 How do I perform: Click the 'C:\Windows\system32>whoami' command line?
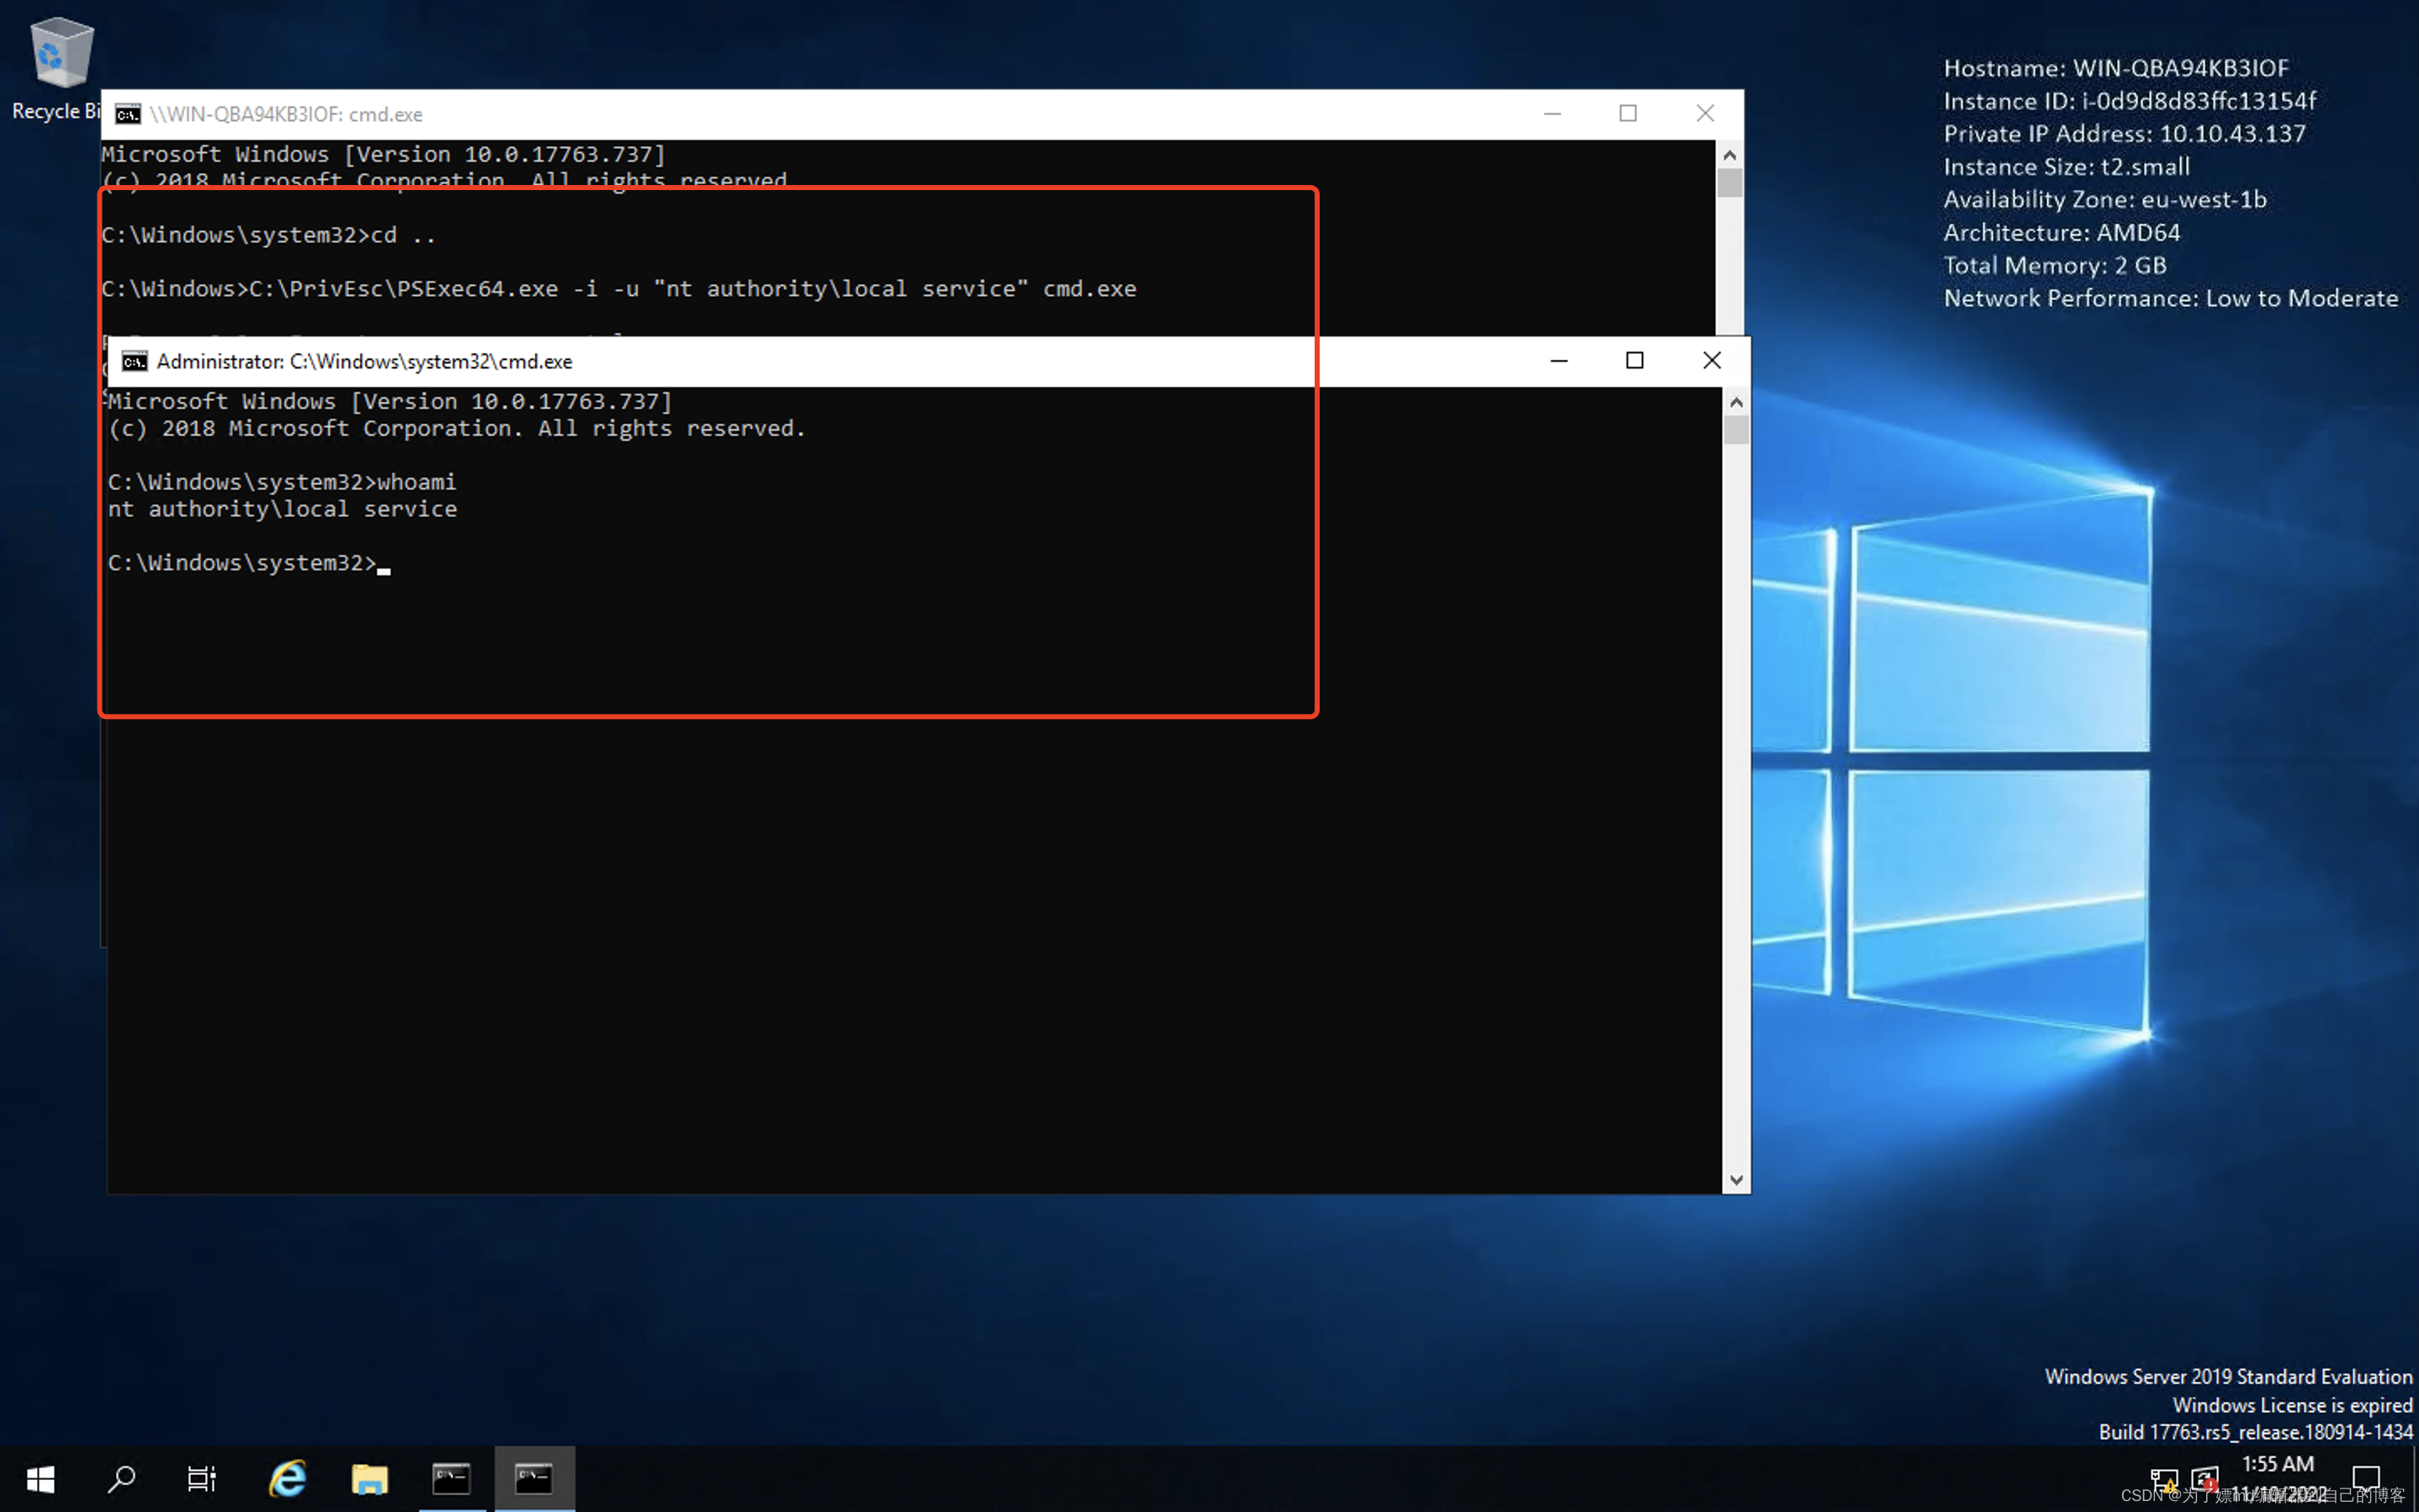pos(282,482)
